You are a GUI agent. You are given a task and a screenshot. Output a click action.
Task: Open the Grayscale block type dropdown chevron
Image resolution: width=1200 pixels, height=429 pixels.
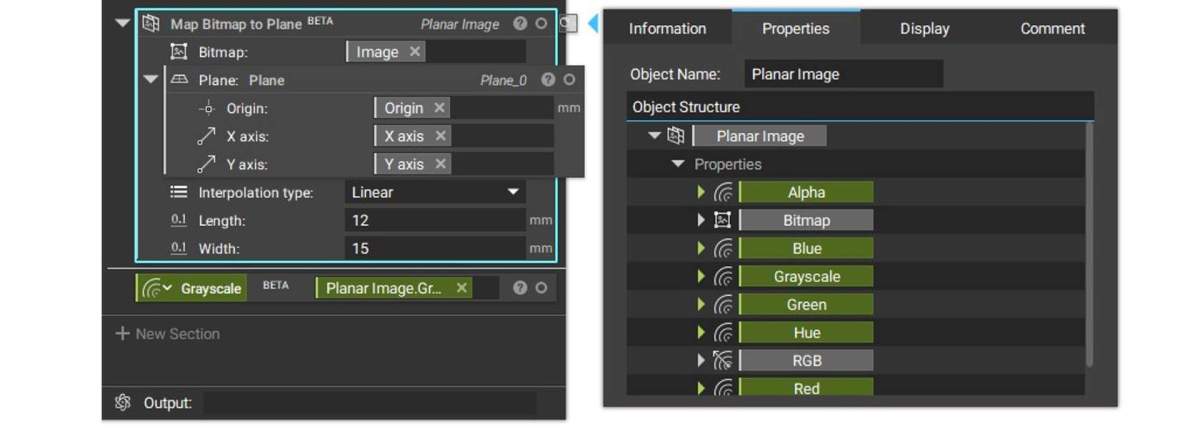[x=168, y=288]
